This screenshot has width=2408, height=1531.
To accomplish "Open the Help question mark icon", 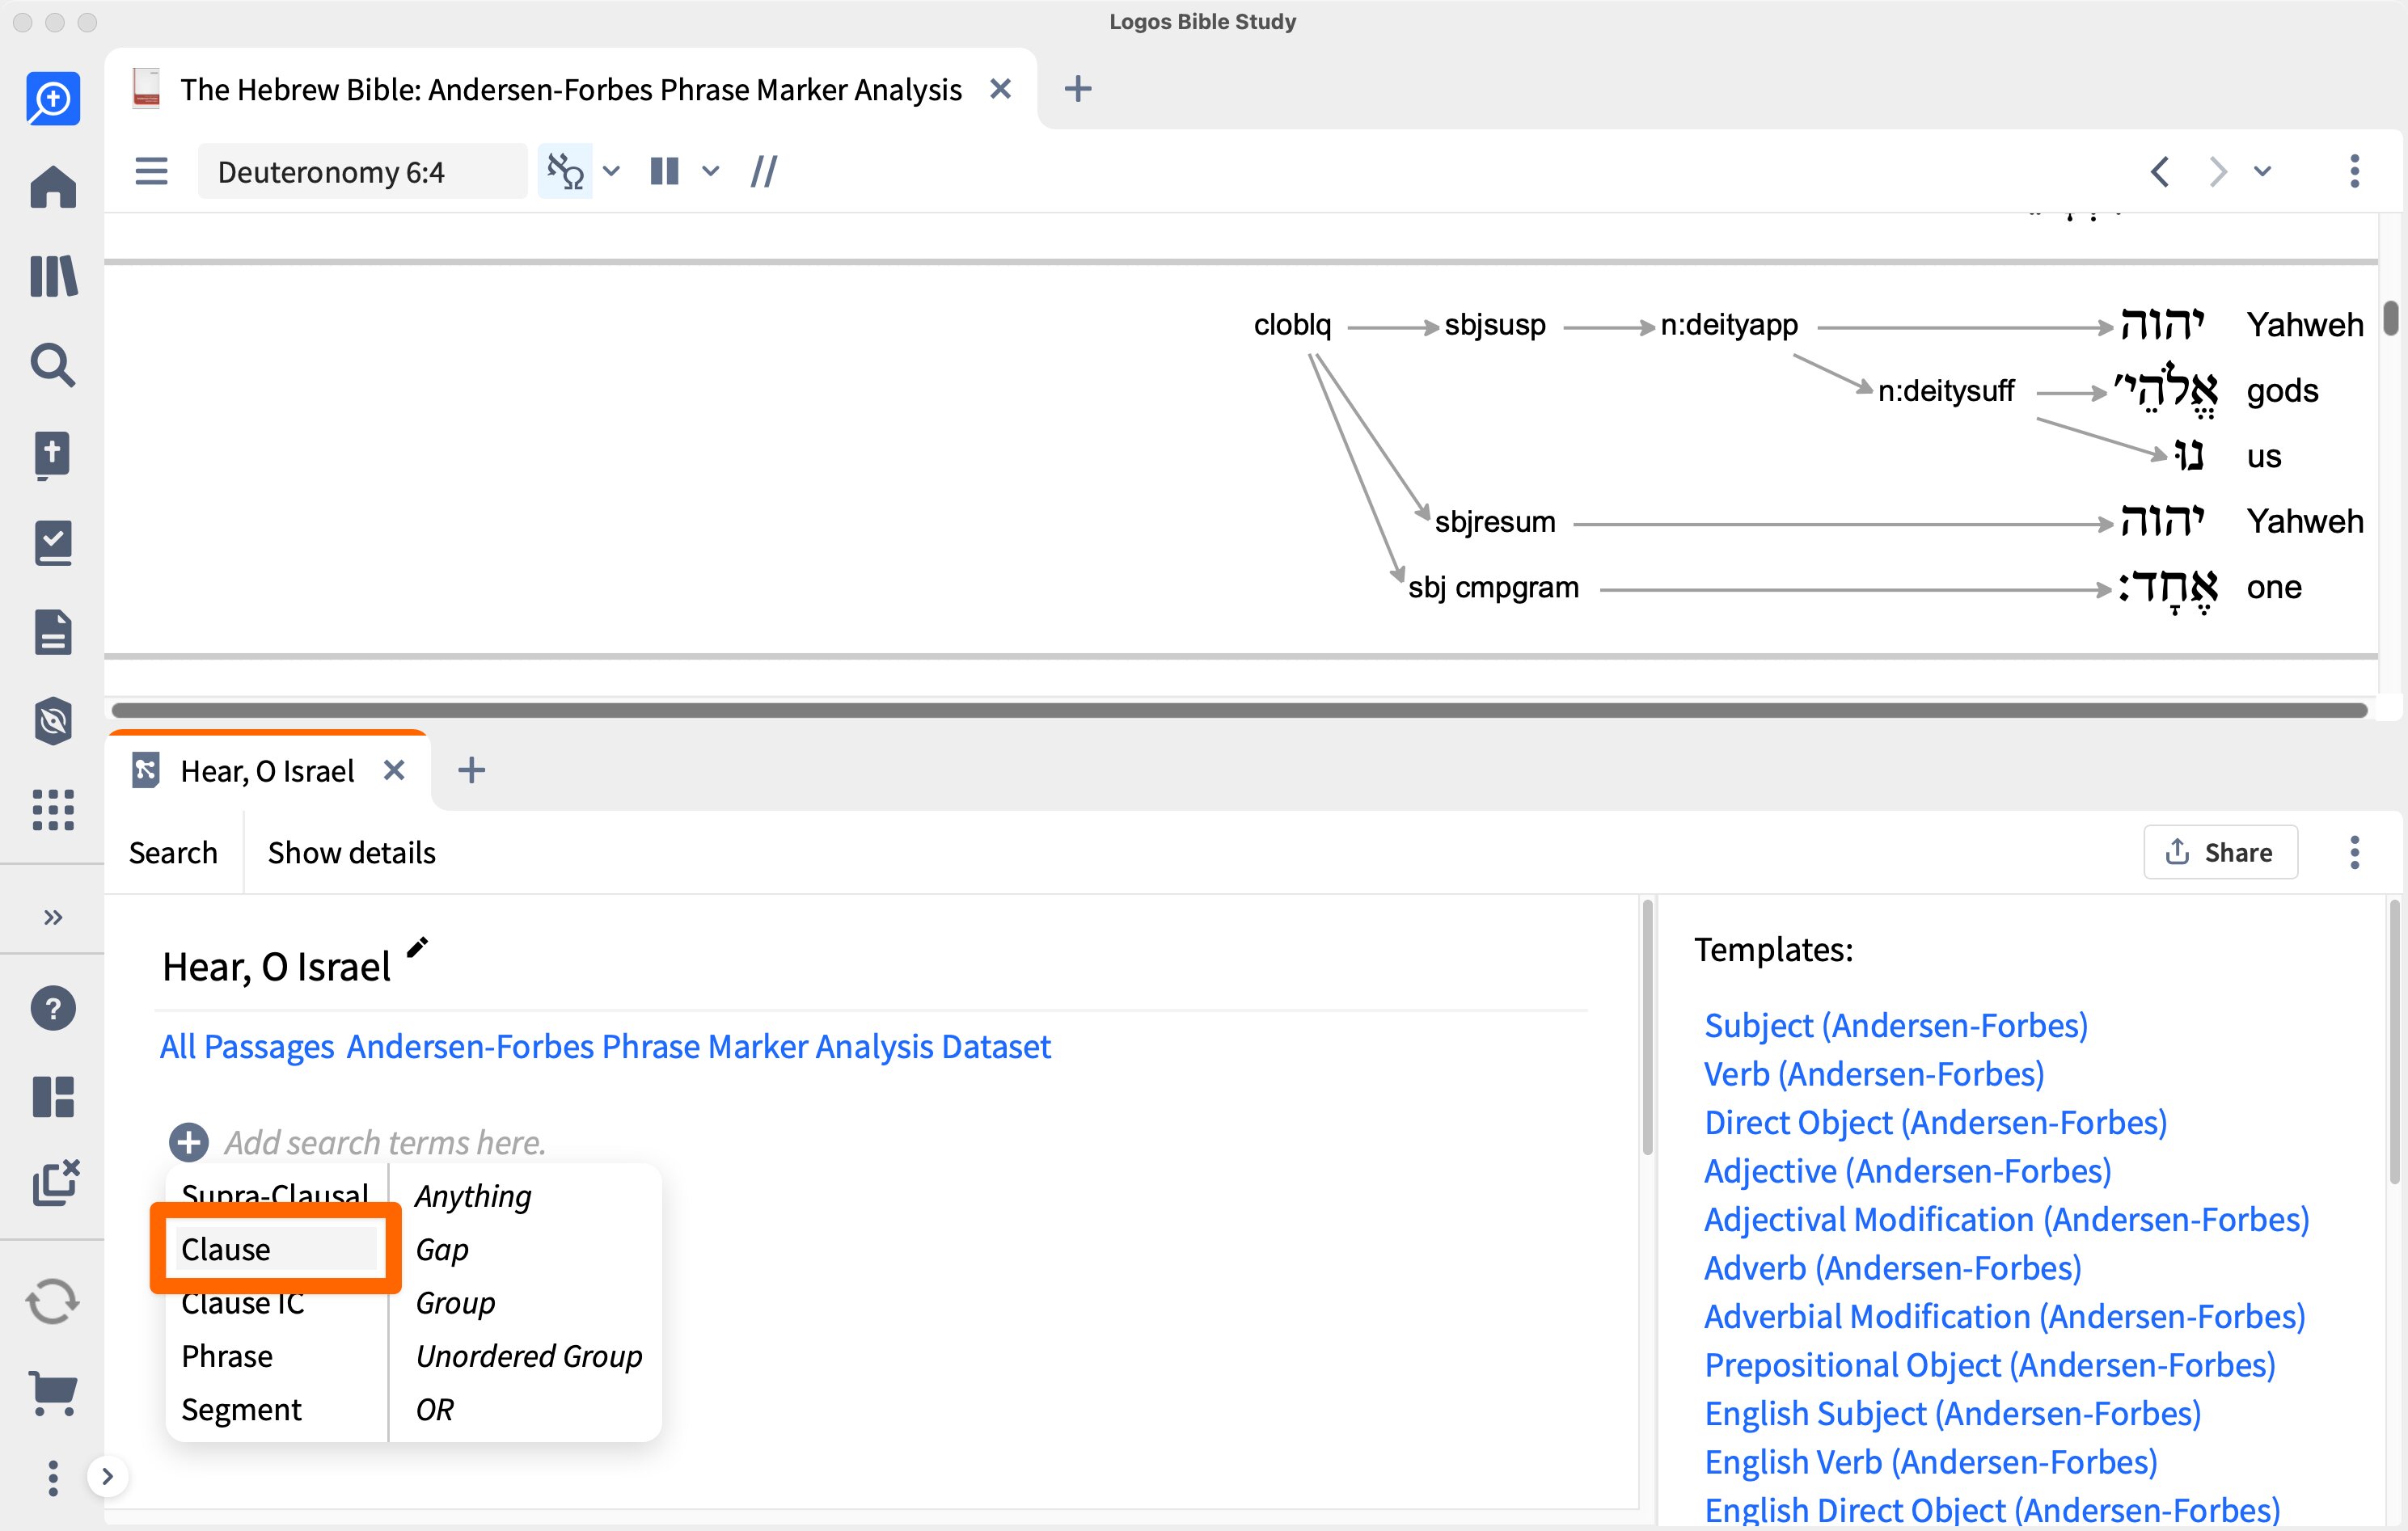I will (x=53, y=1008).
